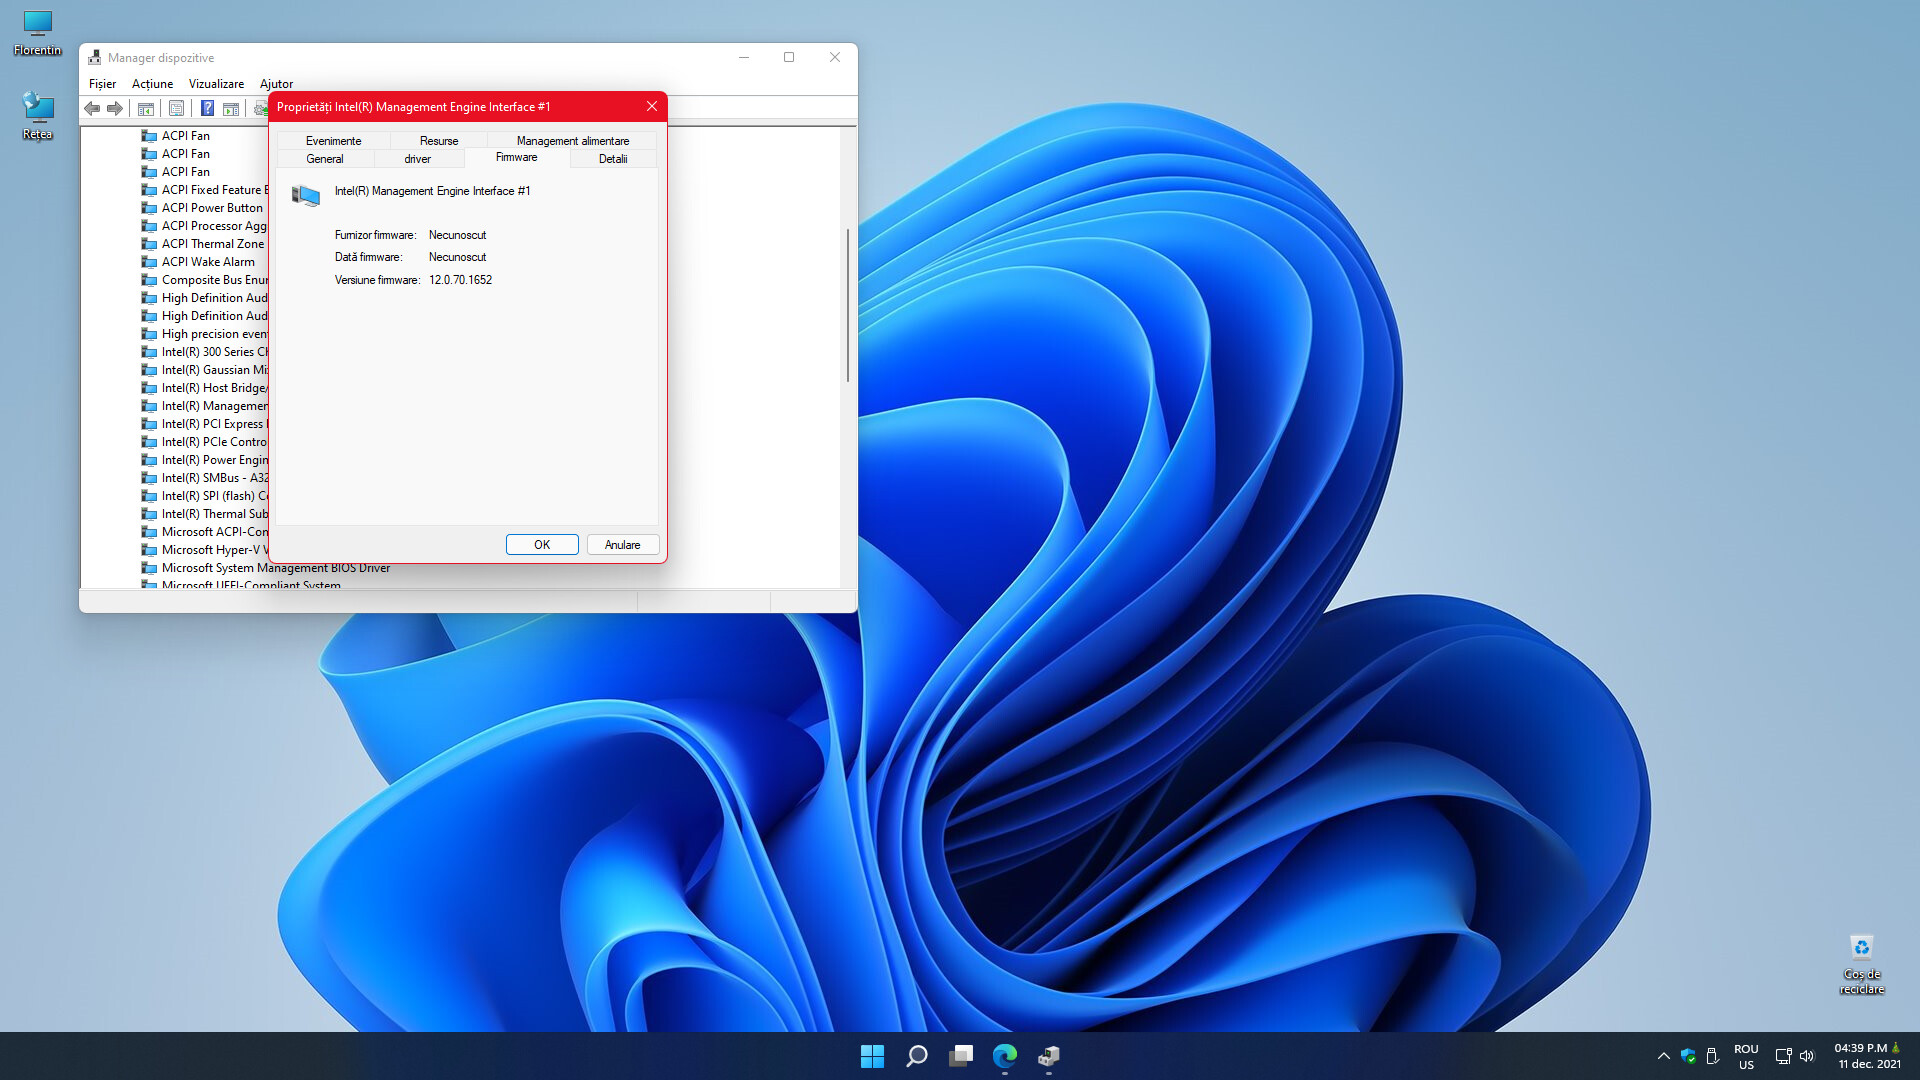
Task: Open the Vizualizare menu
Action: click(x=216, y=84)
